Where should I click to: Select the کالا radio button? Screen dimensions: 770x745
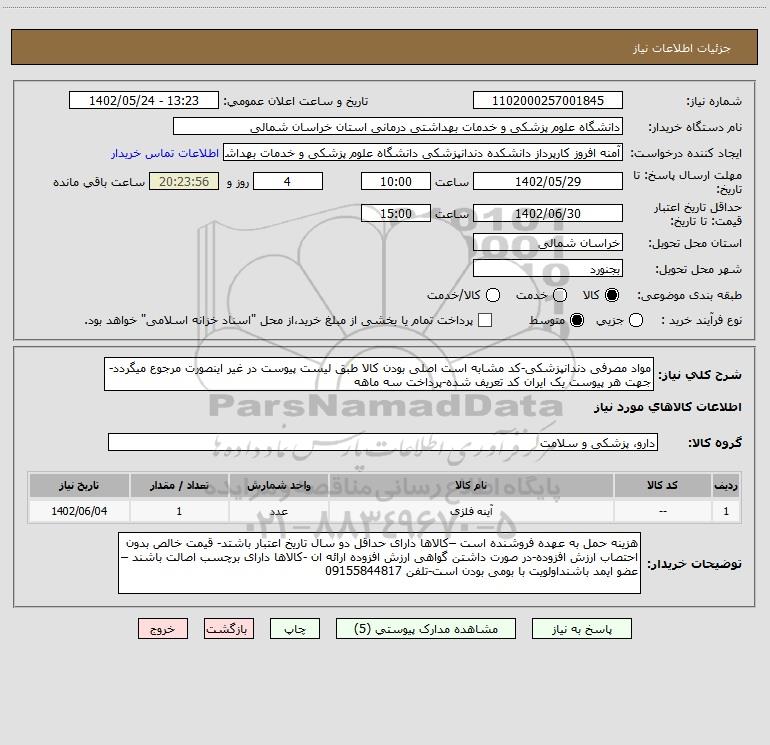pyautogui.click(x=612, y=295)
